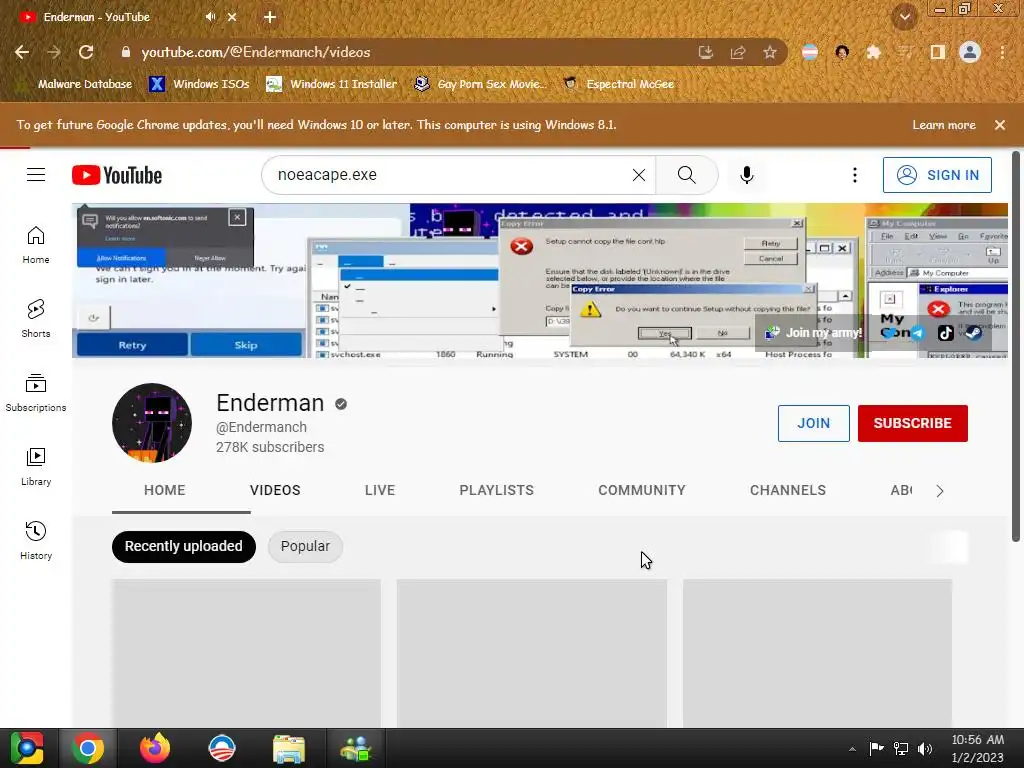1024x768 pixels.
Task: Click the Enderman channel avatar
Action: (x=152, y=423)
